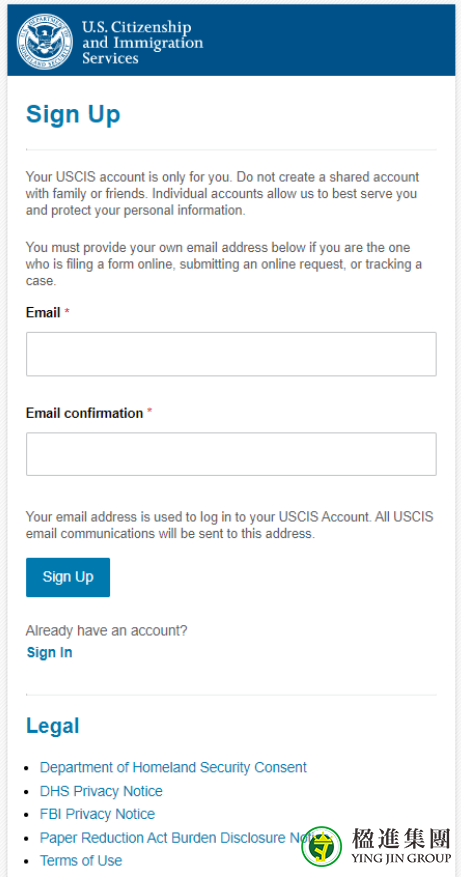Click the note about USCIS email communications
The width and height of the screenshot is (461, 877).
pyautogui.click(x=229, y=525)
